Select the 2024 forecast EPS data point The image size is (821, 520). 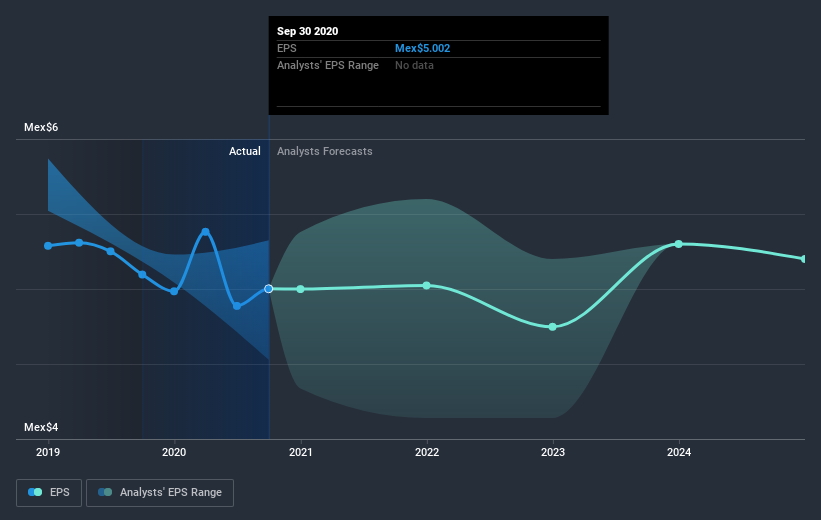tap(679, 244)
